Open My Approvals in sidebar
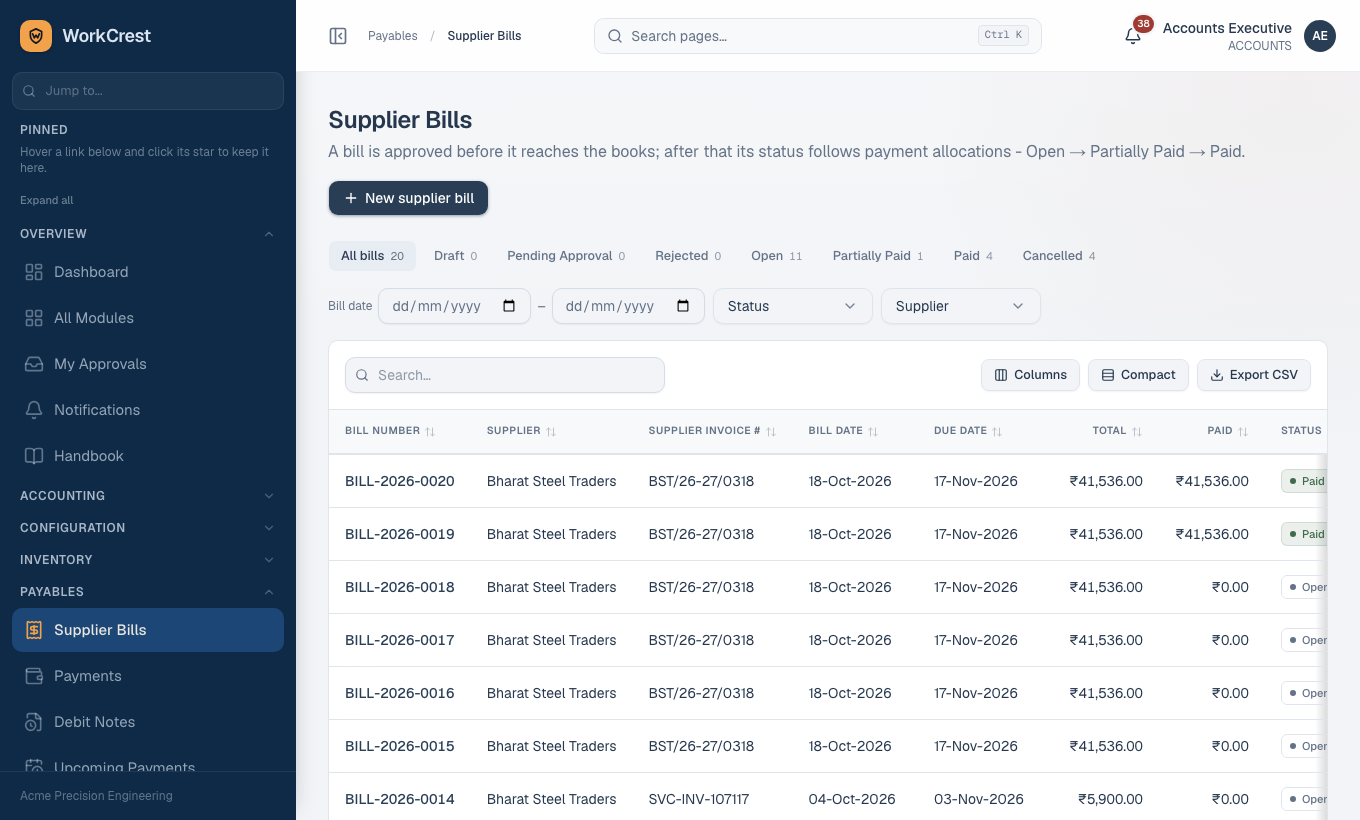The image size is (1360, 820). (148, 364)
